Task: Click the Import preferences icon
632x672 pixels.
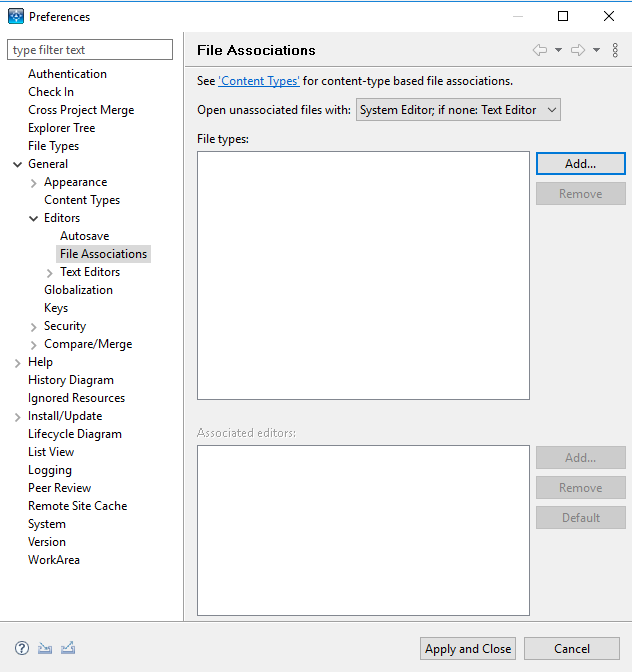Action: coord(45,648)
